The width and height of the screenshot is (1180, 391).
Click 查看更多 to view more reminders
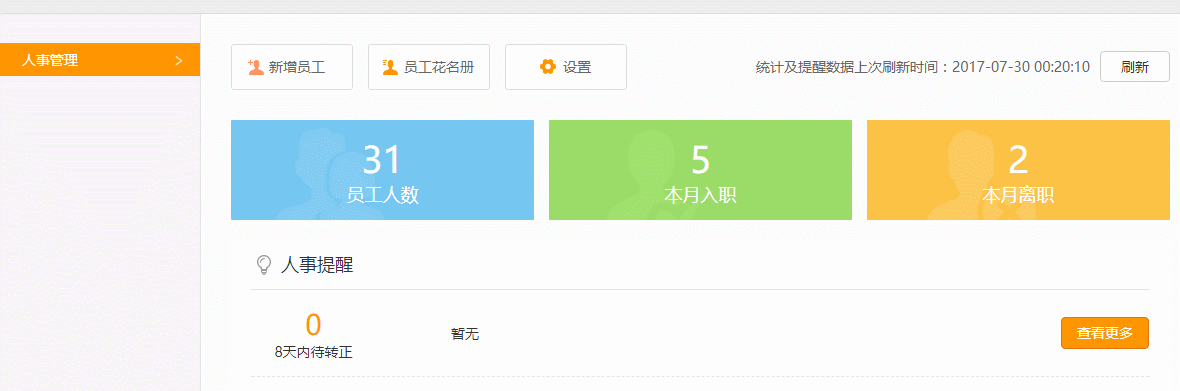[1105, 333]
